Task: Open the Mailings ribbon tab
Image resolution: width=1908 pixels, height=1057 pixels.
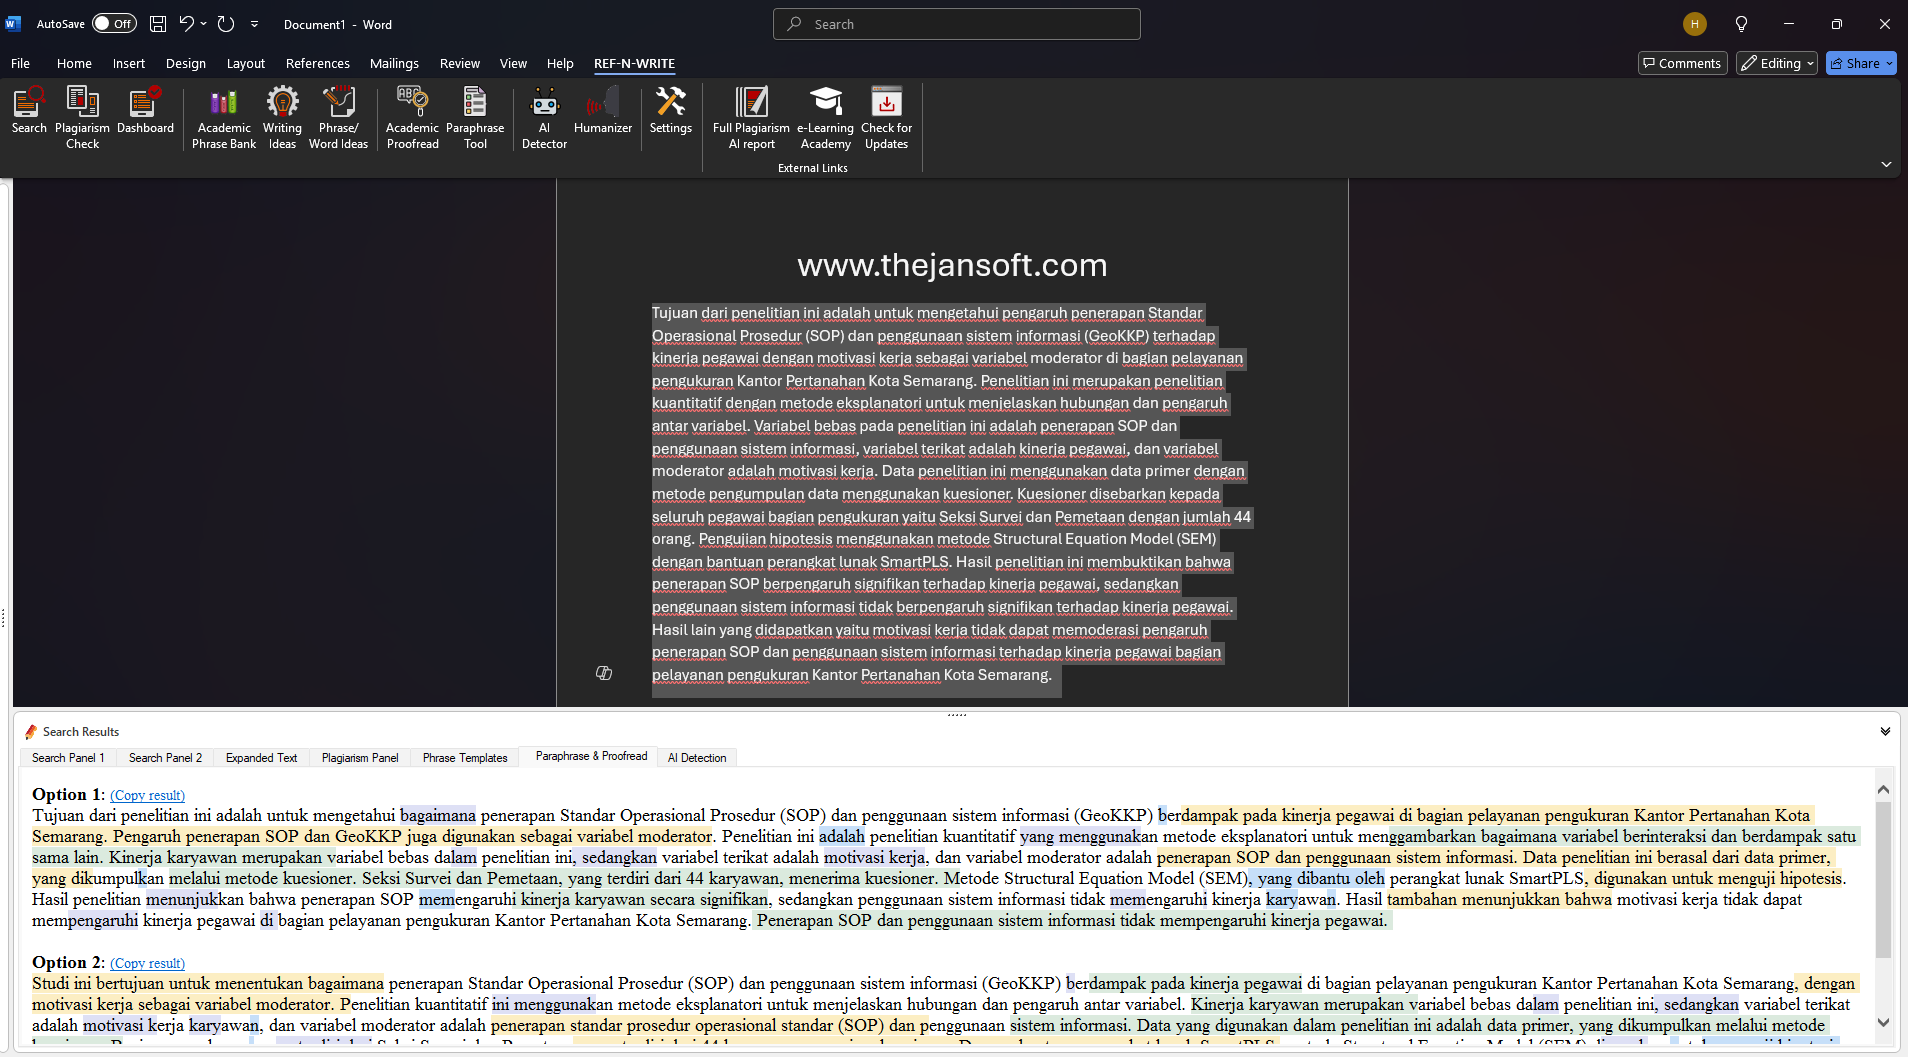Action: 394,63
